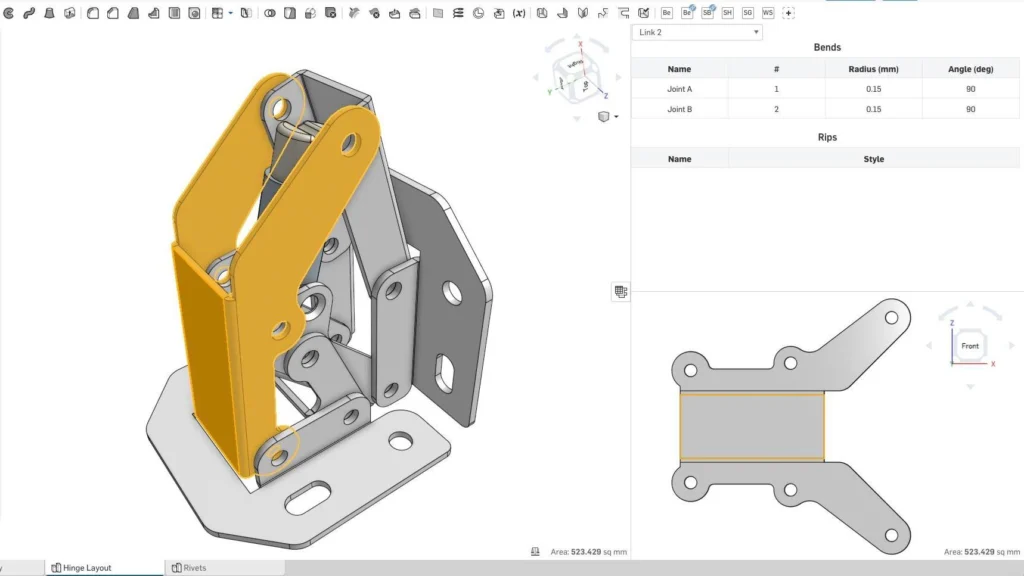Click Joint A radius value cell
The width and height of the screenshot is (1024, 576).
click(x=873, y=89)
